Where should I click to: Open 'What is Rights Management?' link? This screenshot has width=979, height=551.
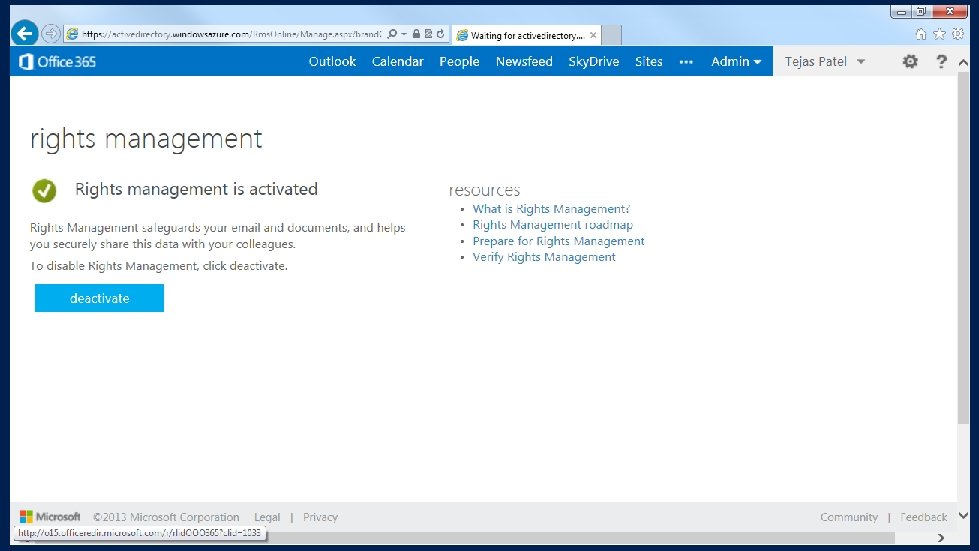pyautogui.click(x=551, y=208)
